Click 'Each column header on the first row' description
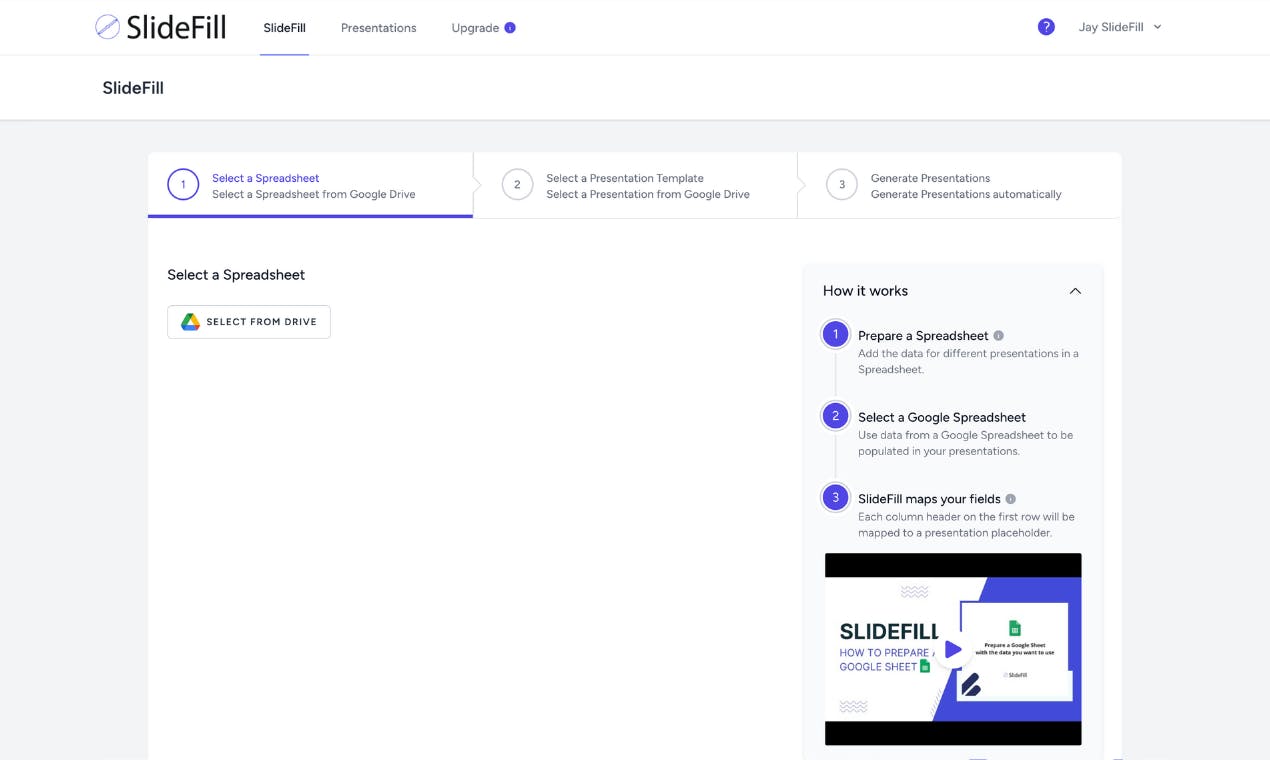 click(x=966, y=525)
